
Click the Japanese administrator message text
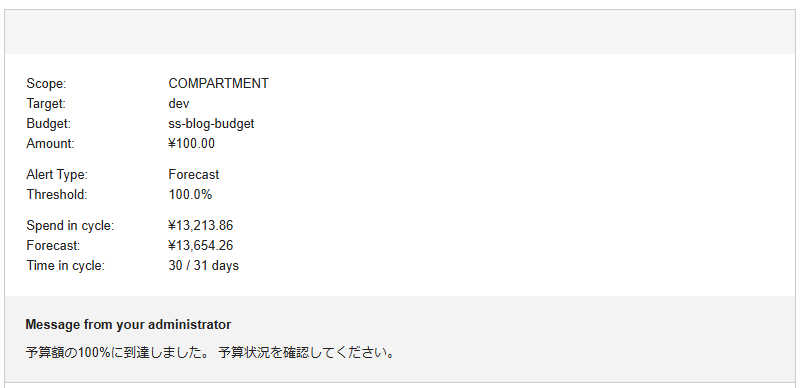(x=210, y=353)
